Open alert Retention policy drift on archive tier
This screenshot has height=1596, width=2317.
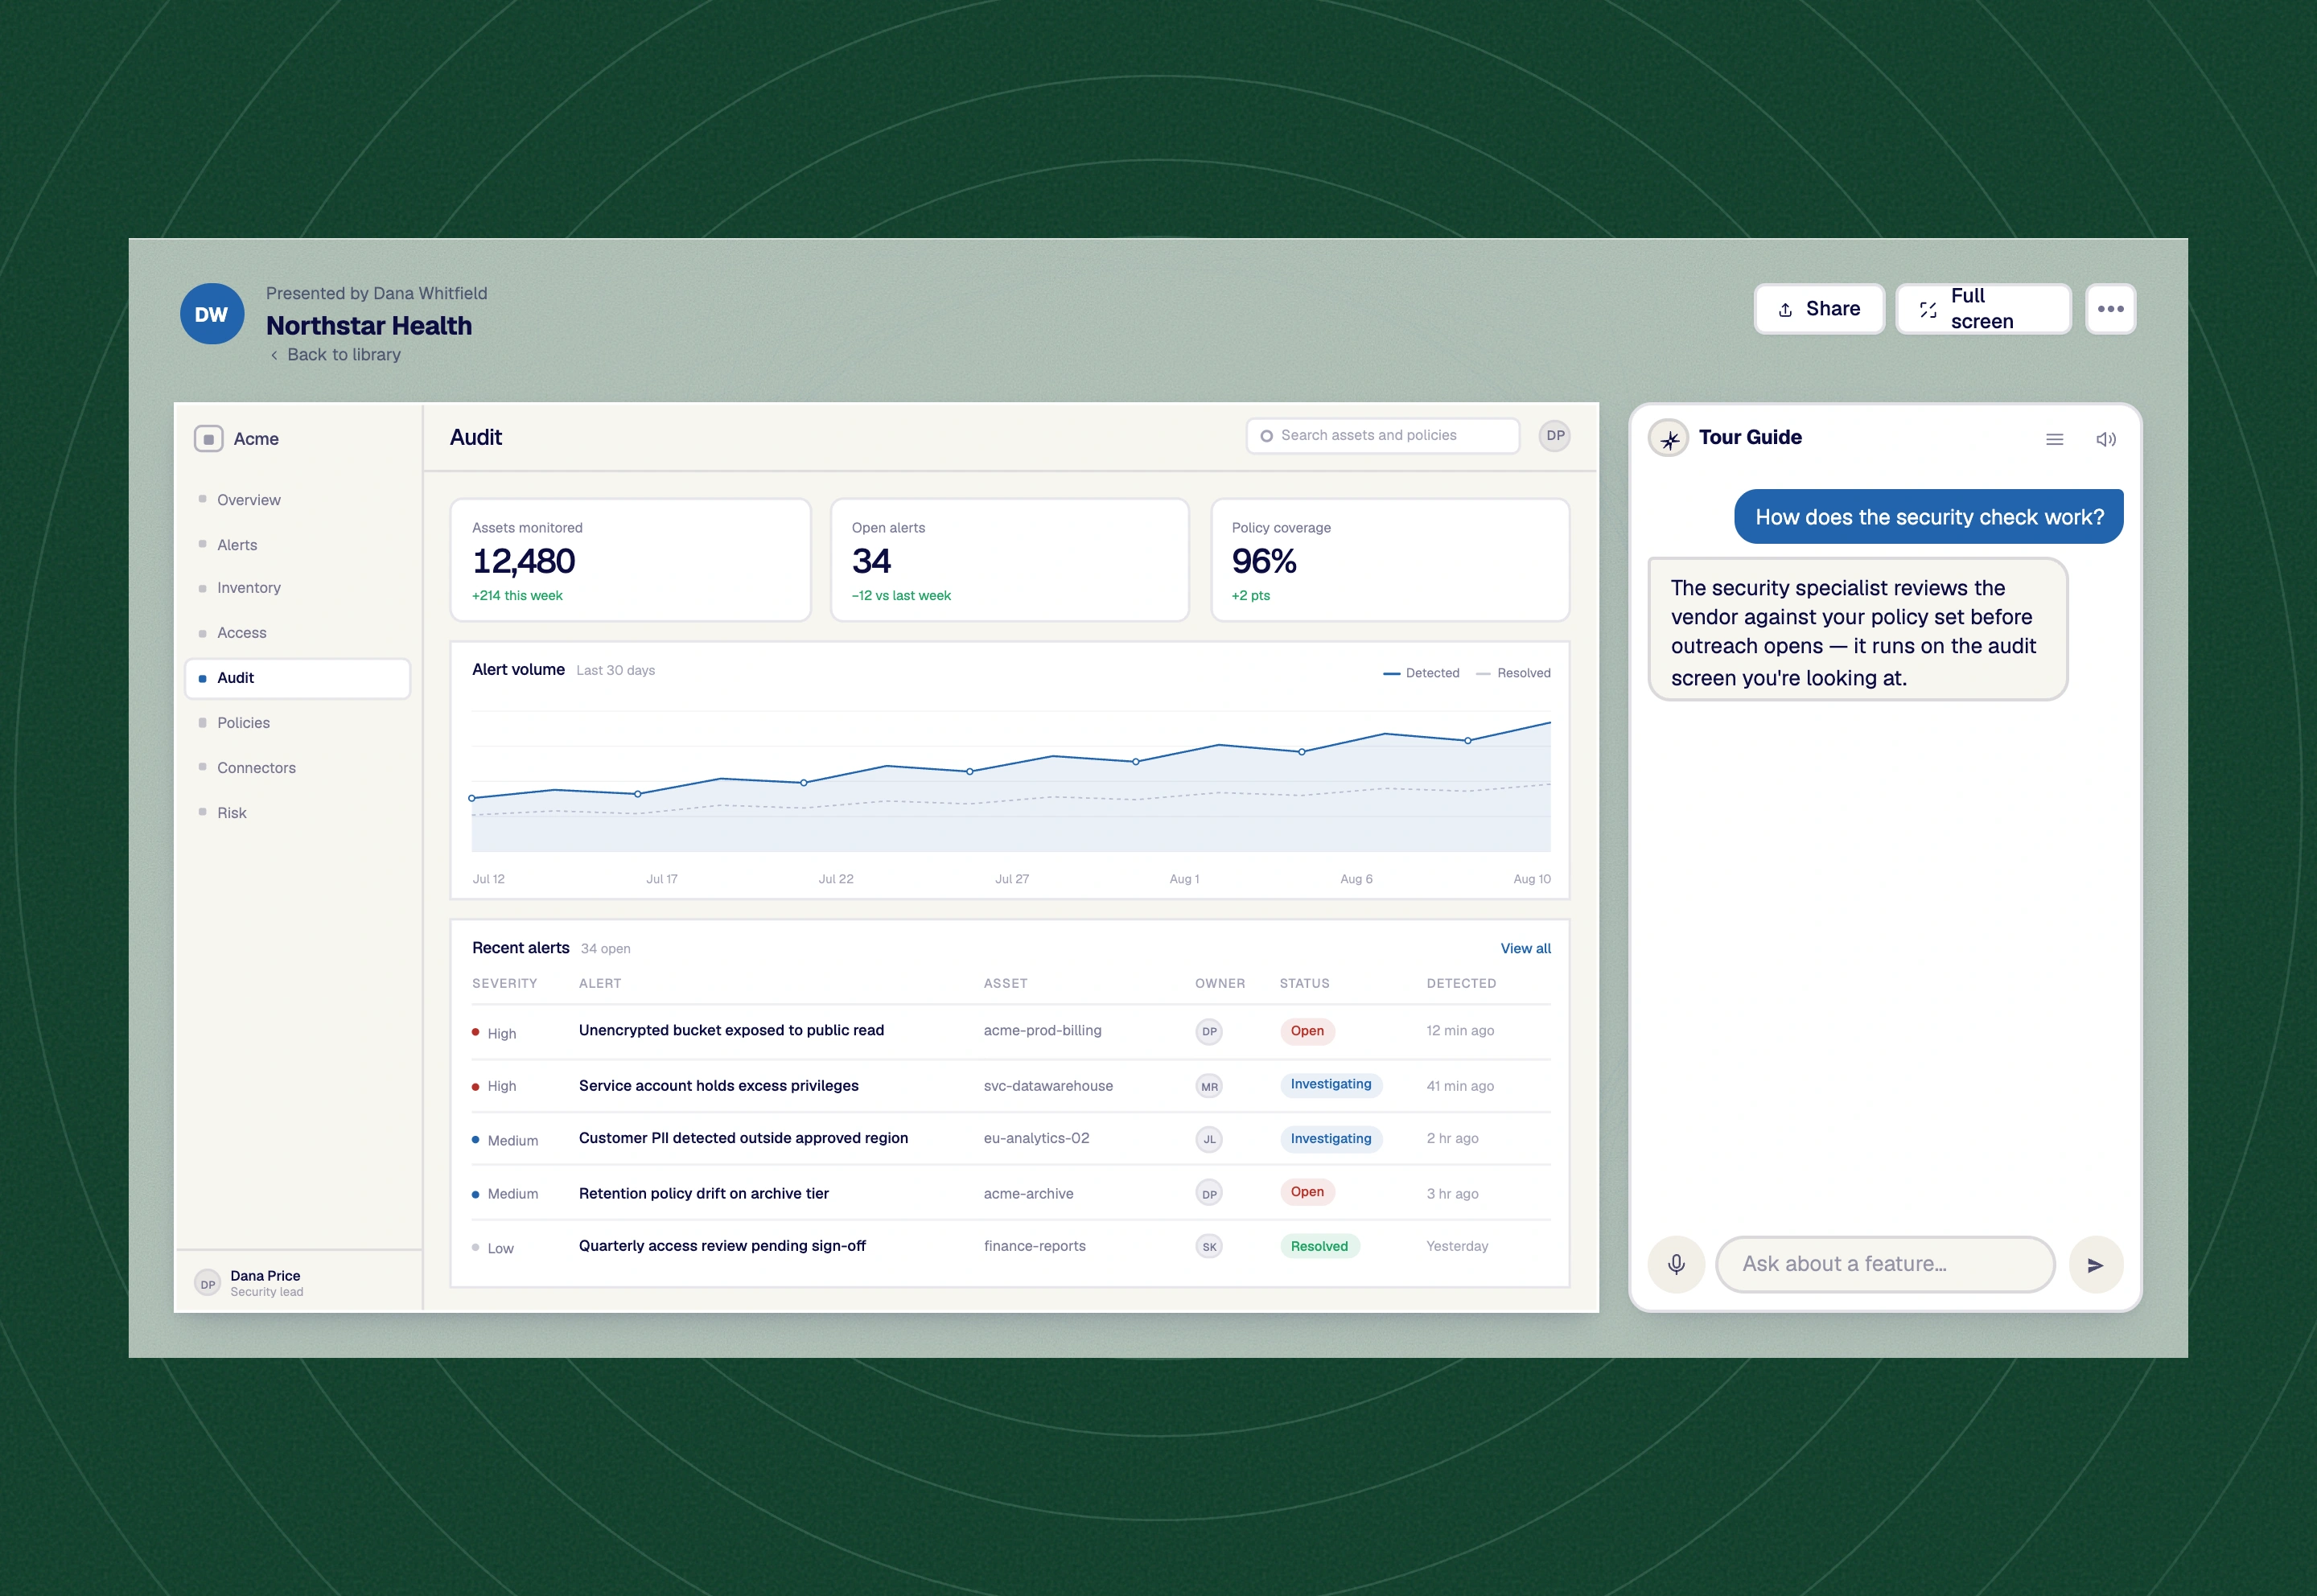point(703,1194)
